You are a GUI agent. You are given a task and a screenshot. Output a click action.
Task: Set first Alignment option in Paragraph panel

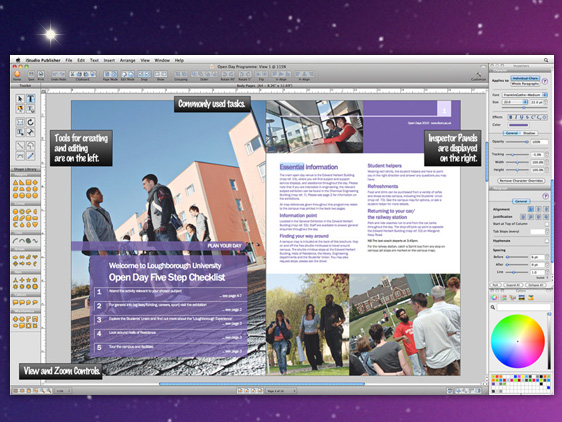coord(531,209)
